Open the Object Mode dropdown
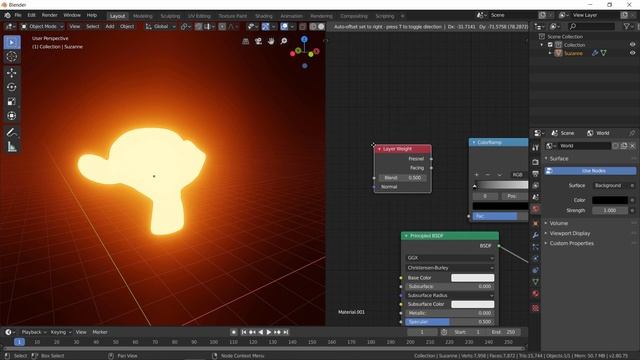640x360 pixels. pos(42,27)
